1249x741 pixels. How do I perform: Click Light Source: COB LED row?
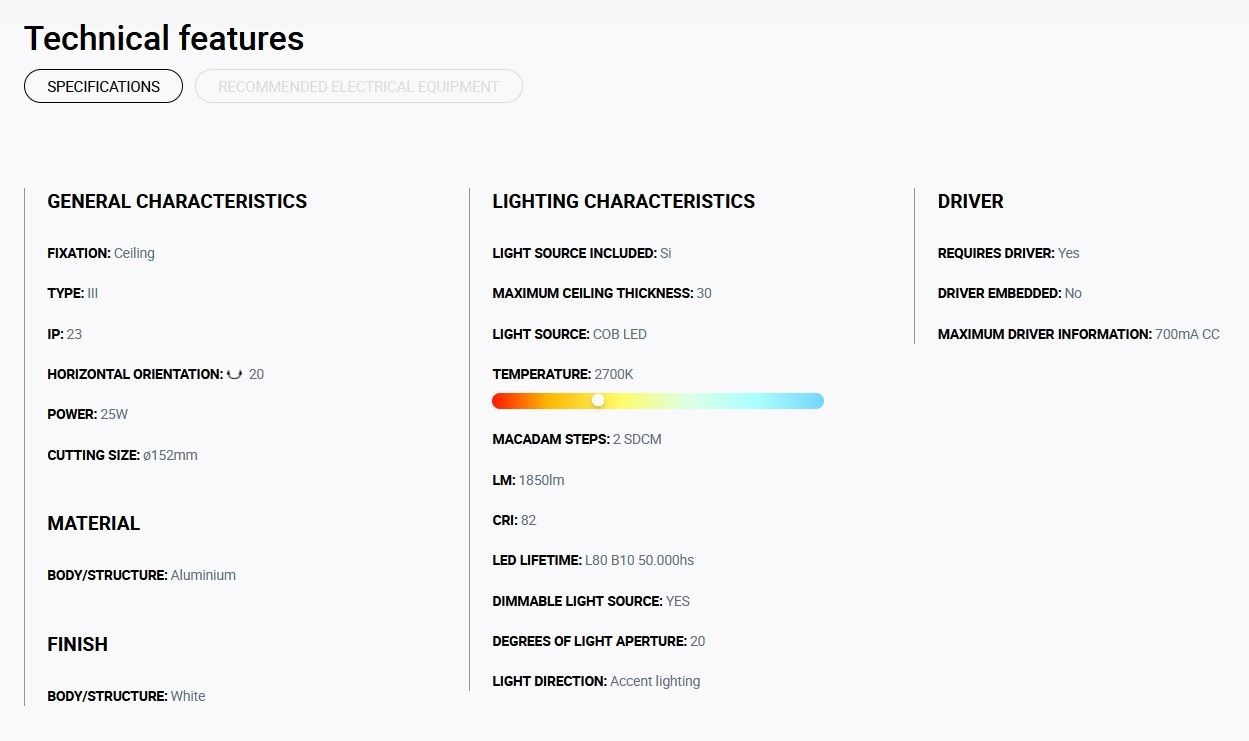pos(570,334)
